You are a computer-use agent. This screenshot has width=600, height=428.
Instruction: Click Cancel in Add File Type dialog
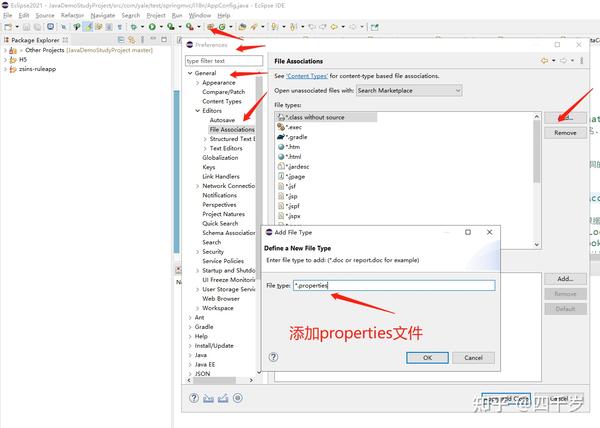(x=473, y=358)
